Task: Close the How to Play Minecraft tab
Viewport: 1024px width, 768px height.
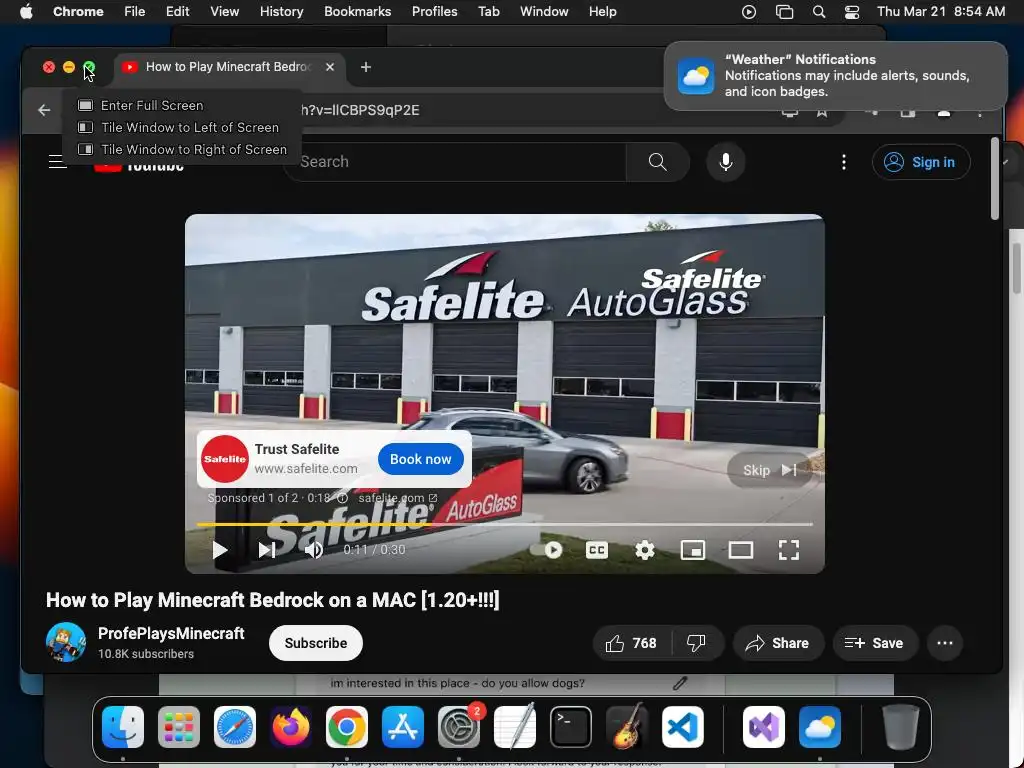Action: tap(330, 67)
